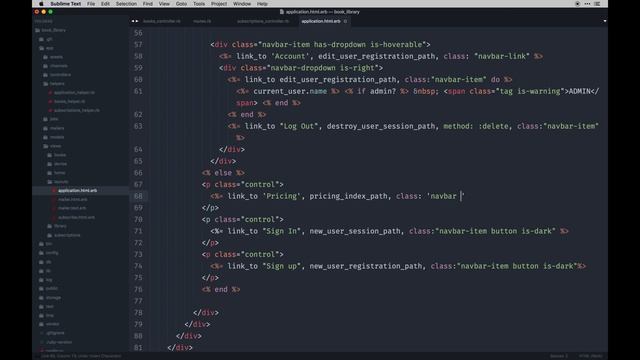Screen dimensions: 640x360
Task: Open mailer.html.erb in sidebar
Action: (x=73, y=199)
